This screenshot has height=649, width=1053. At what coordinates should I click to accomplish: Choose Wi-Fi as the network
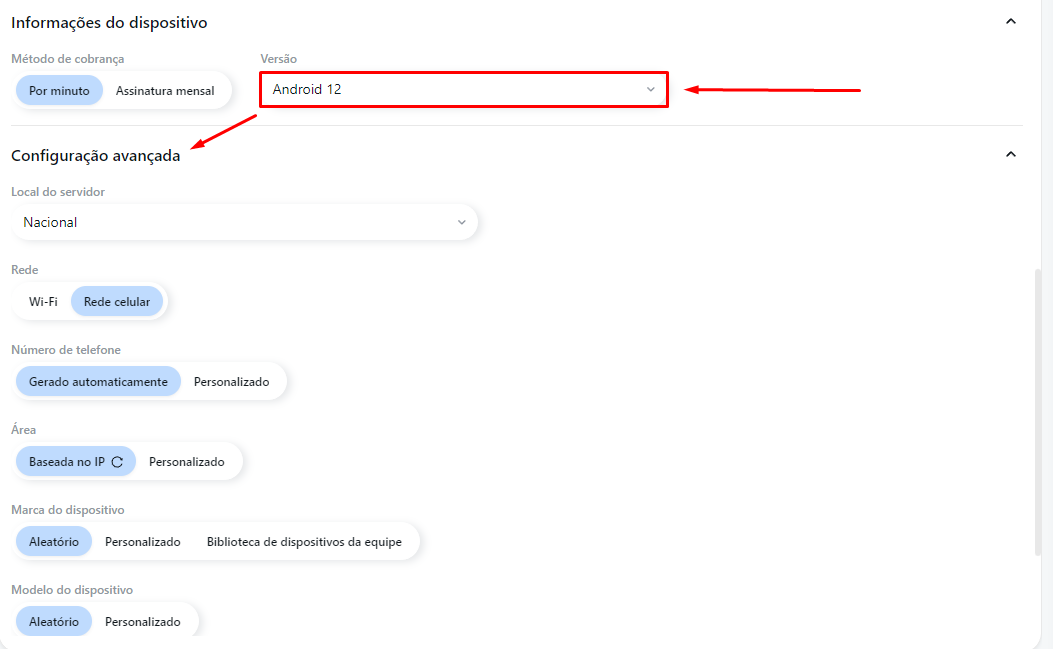[43, 302]
